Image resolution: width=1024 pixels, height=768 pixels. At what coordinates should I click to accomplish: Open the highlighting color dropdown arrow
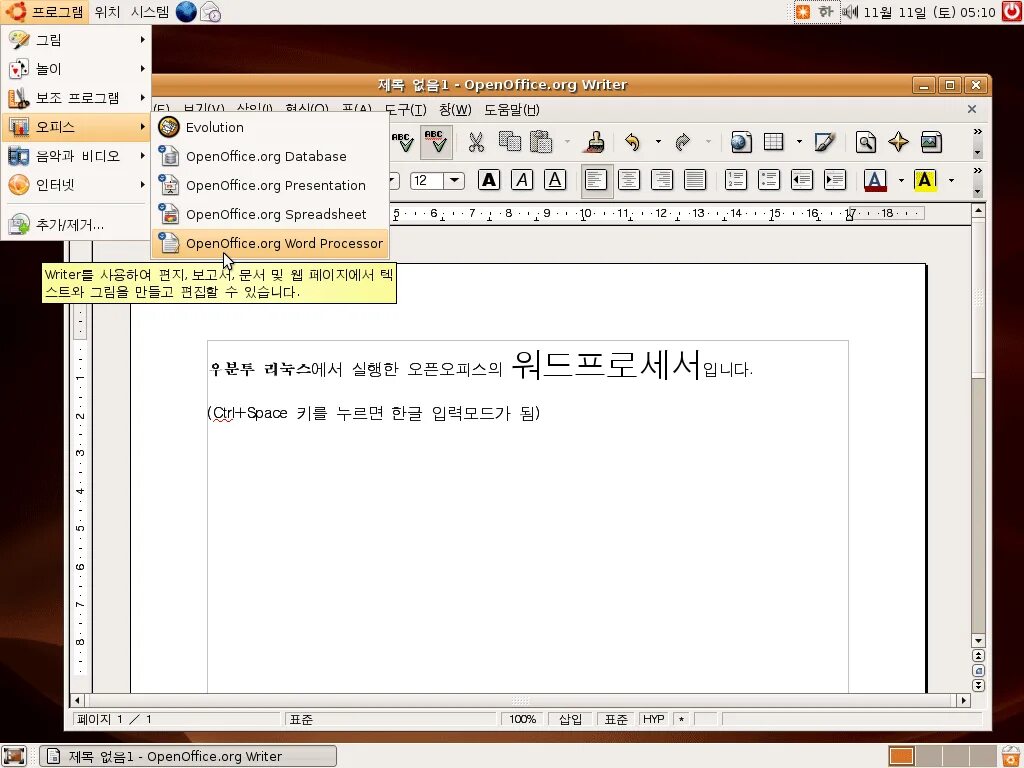tap(951, 180)
